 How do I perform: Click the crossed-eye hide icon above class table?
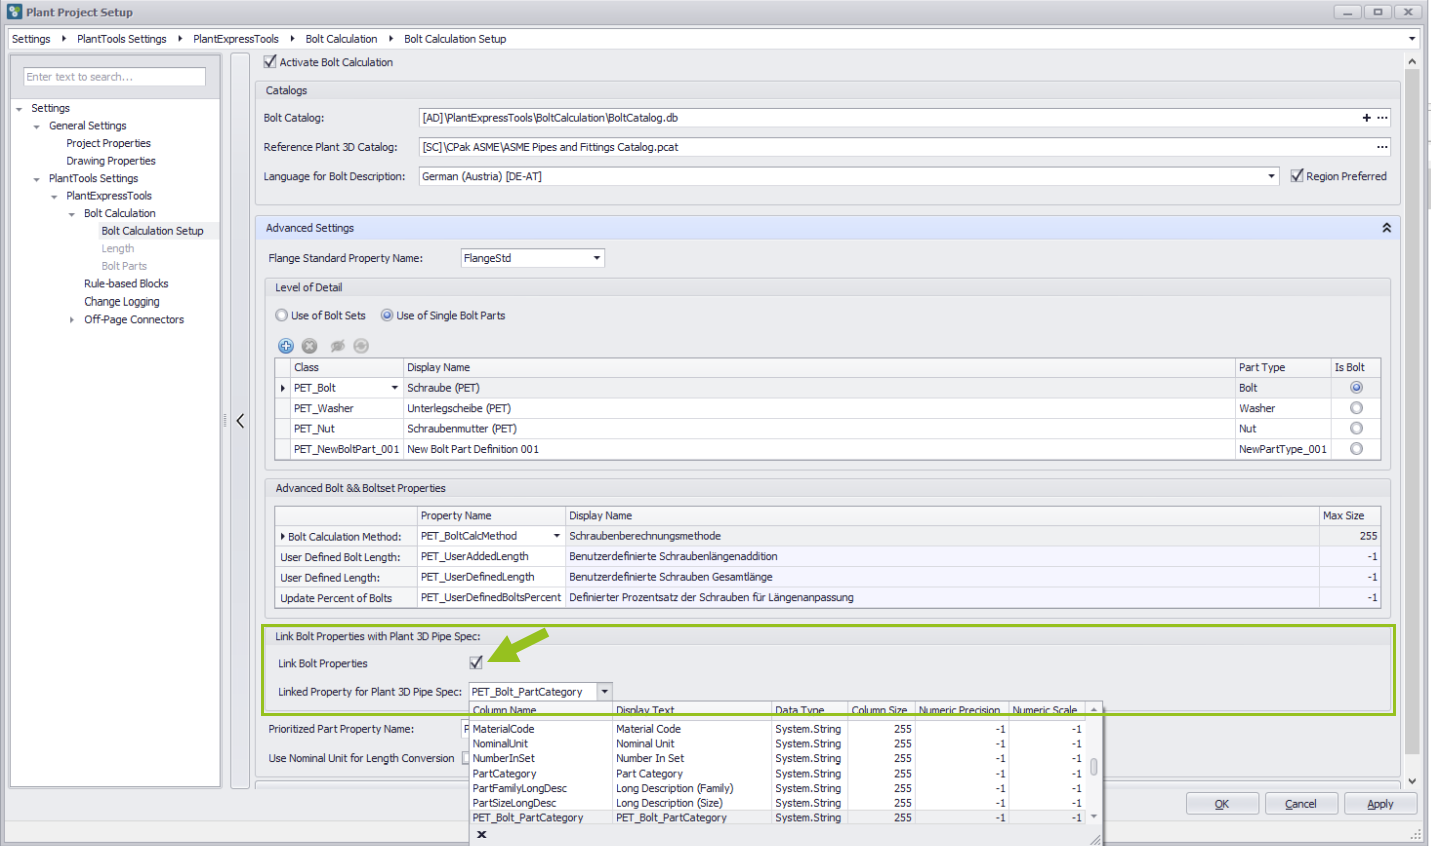click(337, 346)
